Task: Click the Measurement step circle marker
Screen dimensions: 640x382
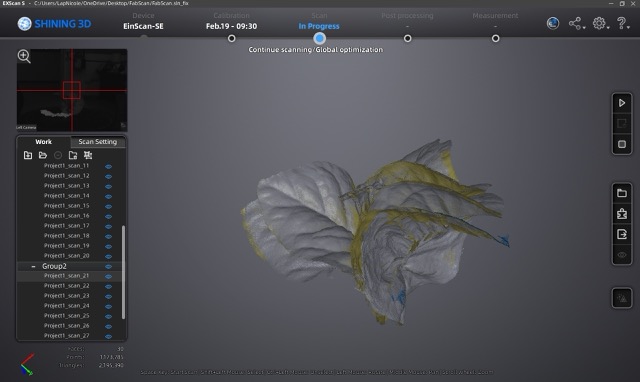Action: tap(496, 38)
